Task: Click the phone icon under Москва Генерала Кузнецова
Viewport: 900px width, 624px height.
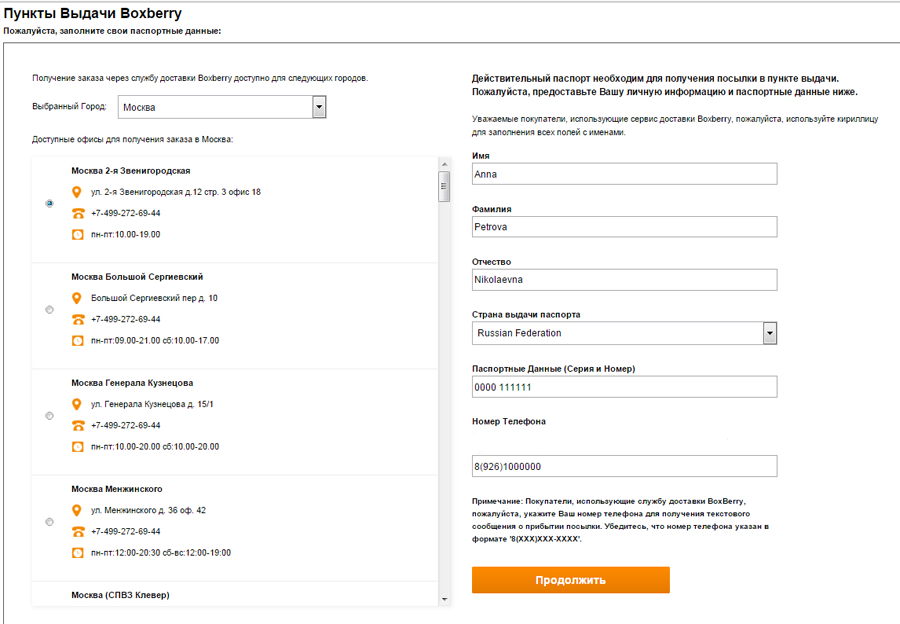Action: pyautogui.click(x=77, y=426)
